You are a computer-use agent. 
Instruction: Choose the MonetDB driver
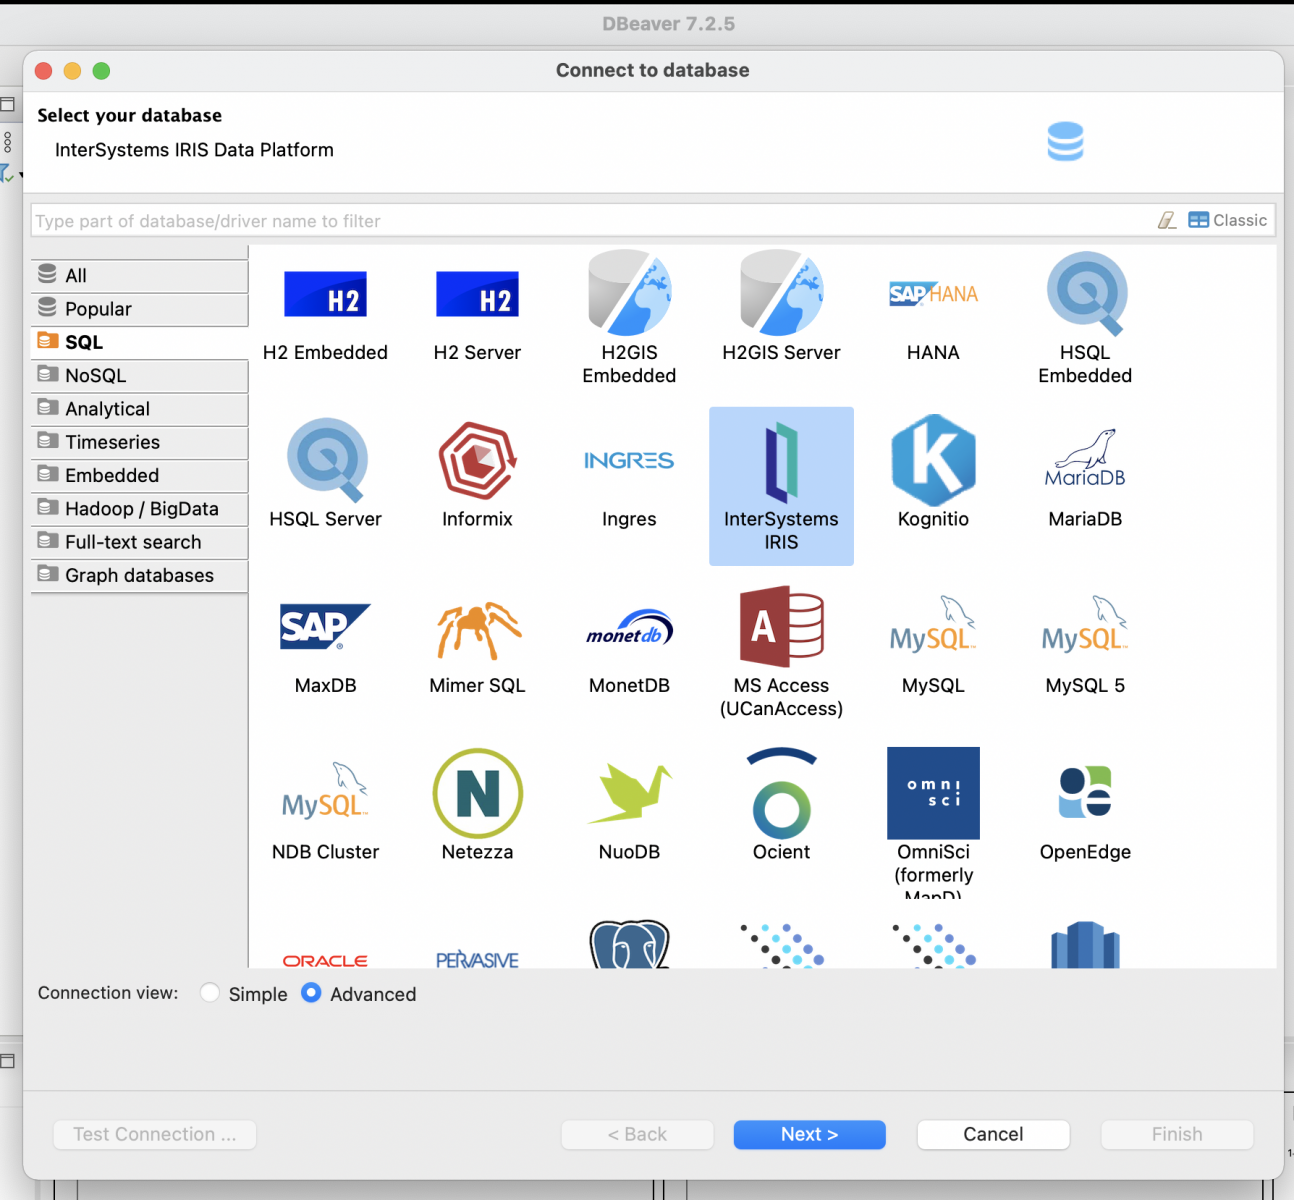(x=629, y=645)
